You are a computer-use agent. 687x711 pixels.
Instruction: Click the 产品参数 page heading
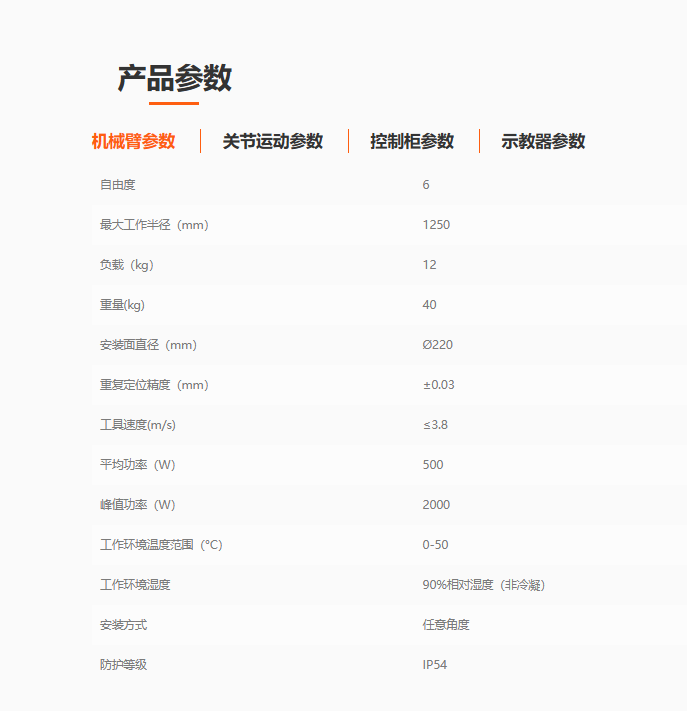tap(174, 78)
